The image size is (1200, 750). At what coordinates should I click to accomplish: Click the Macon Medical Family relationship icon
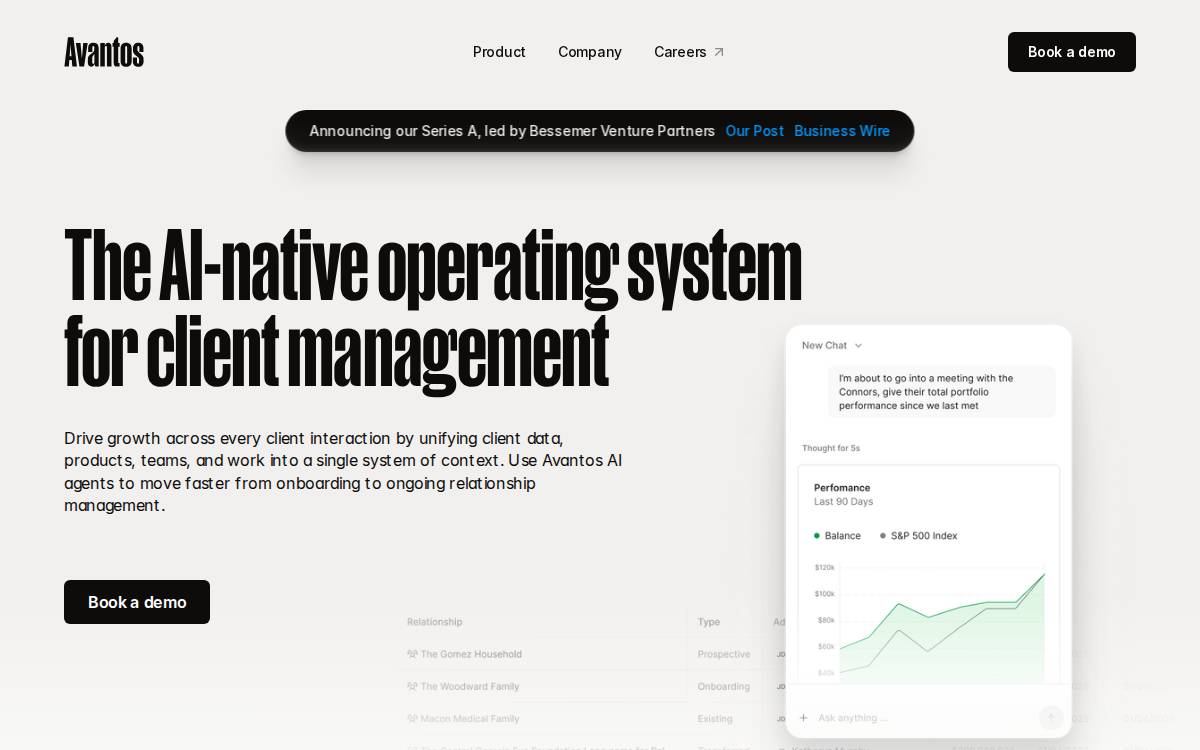point(412,718)
